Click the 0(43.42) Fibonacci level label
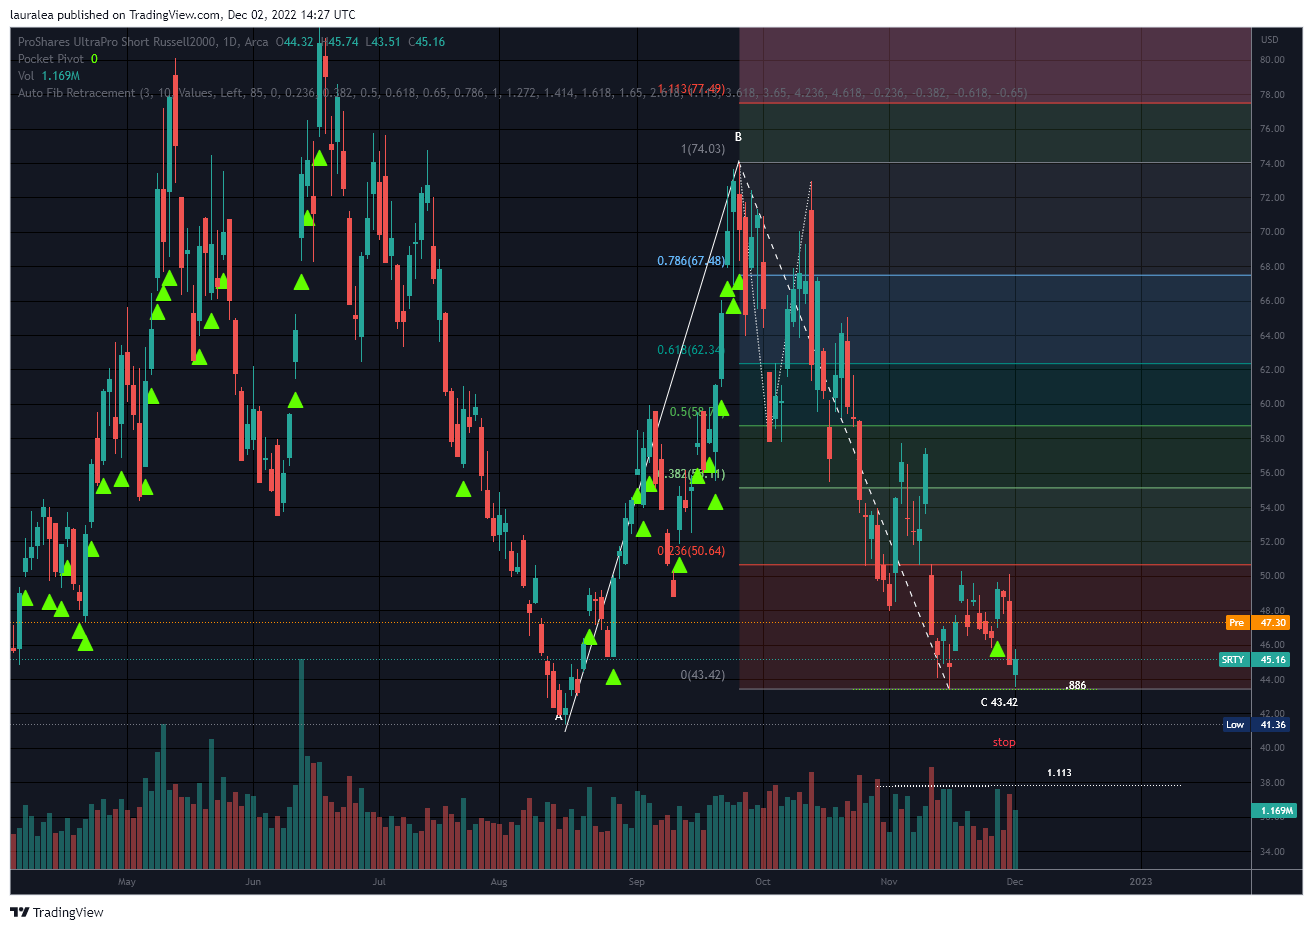The image size is (1313, 930). (x=703, y=675)
